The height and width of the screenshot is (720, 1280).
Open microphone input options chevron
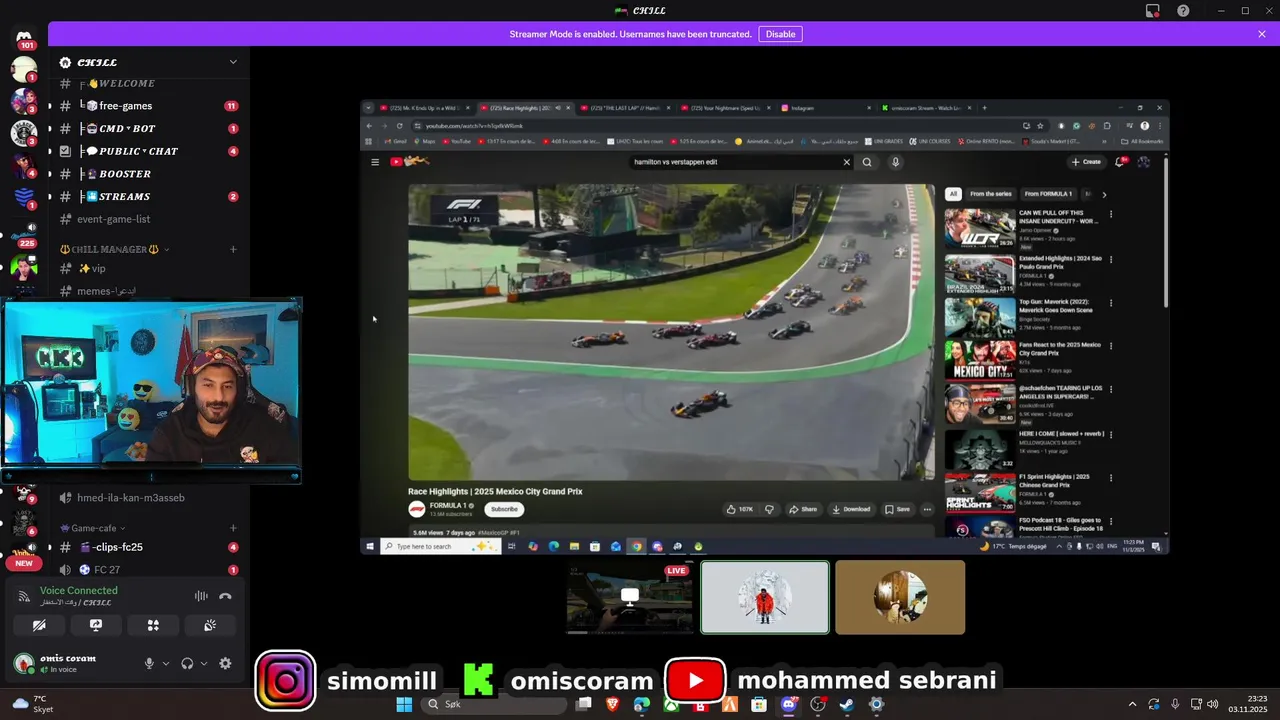166,663
